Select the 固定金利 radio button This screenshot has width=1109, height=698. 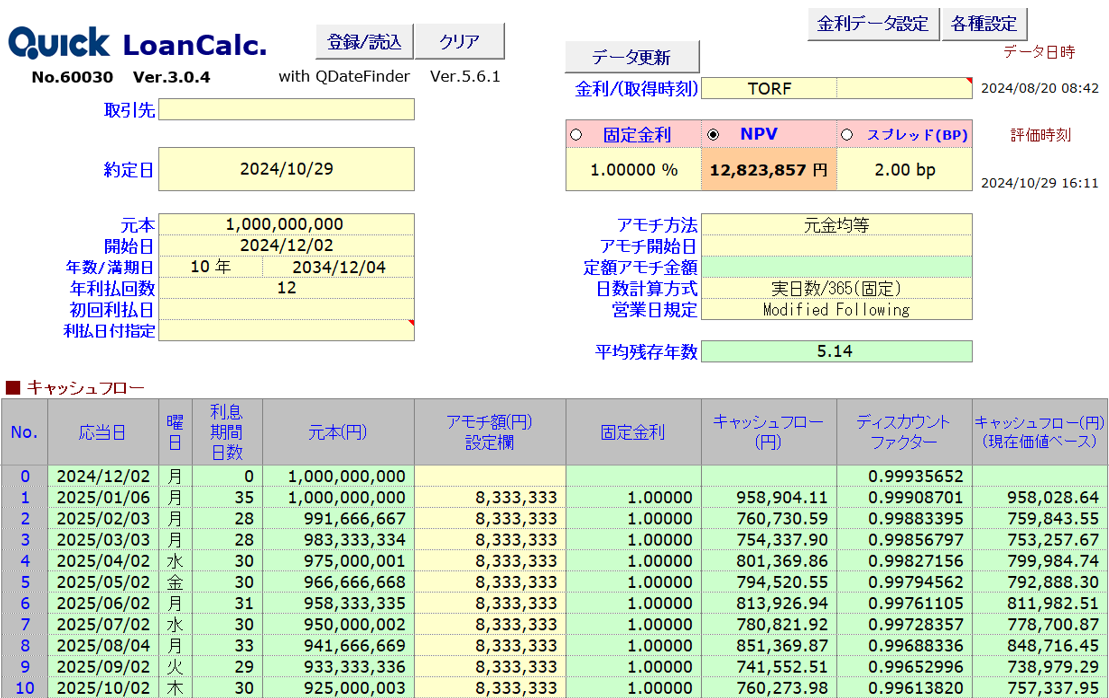(x=576, y=135)
